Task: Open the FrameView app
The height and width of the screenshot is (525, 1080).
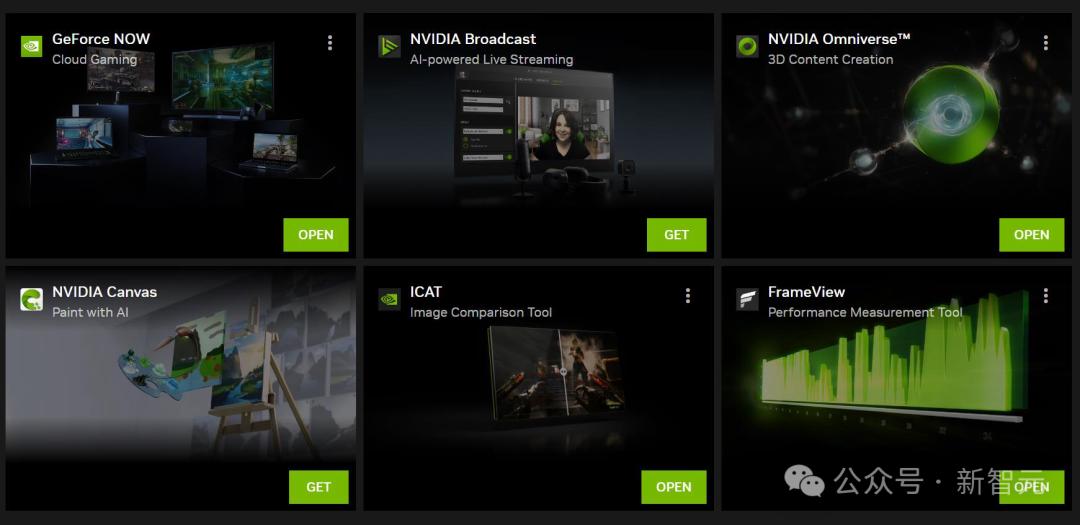Action: [x=1032, y=487]
